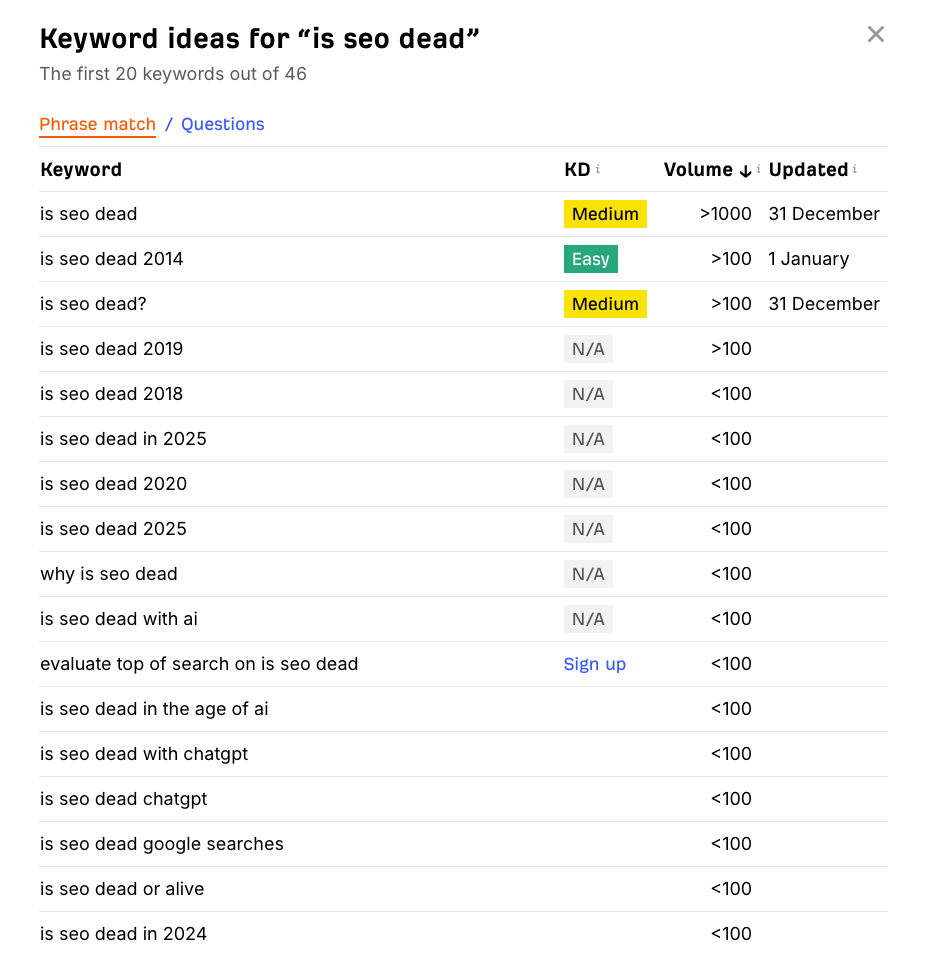Switch to the Questions tab
Viewport: 927px width, 953px height.
coord(222,123)
